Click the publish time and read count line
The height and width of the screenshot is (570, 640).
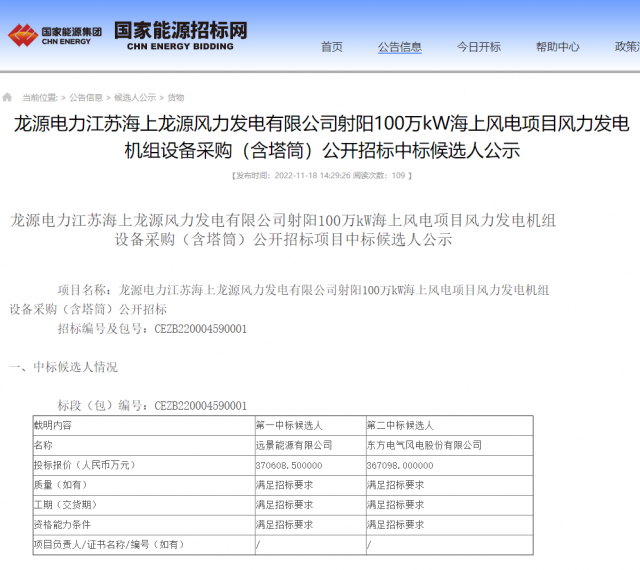tap(320, 176)
